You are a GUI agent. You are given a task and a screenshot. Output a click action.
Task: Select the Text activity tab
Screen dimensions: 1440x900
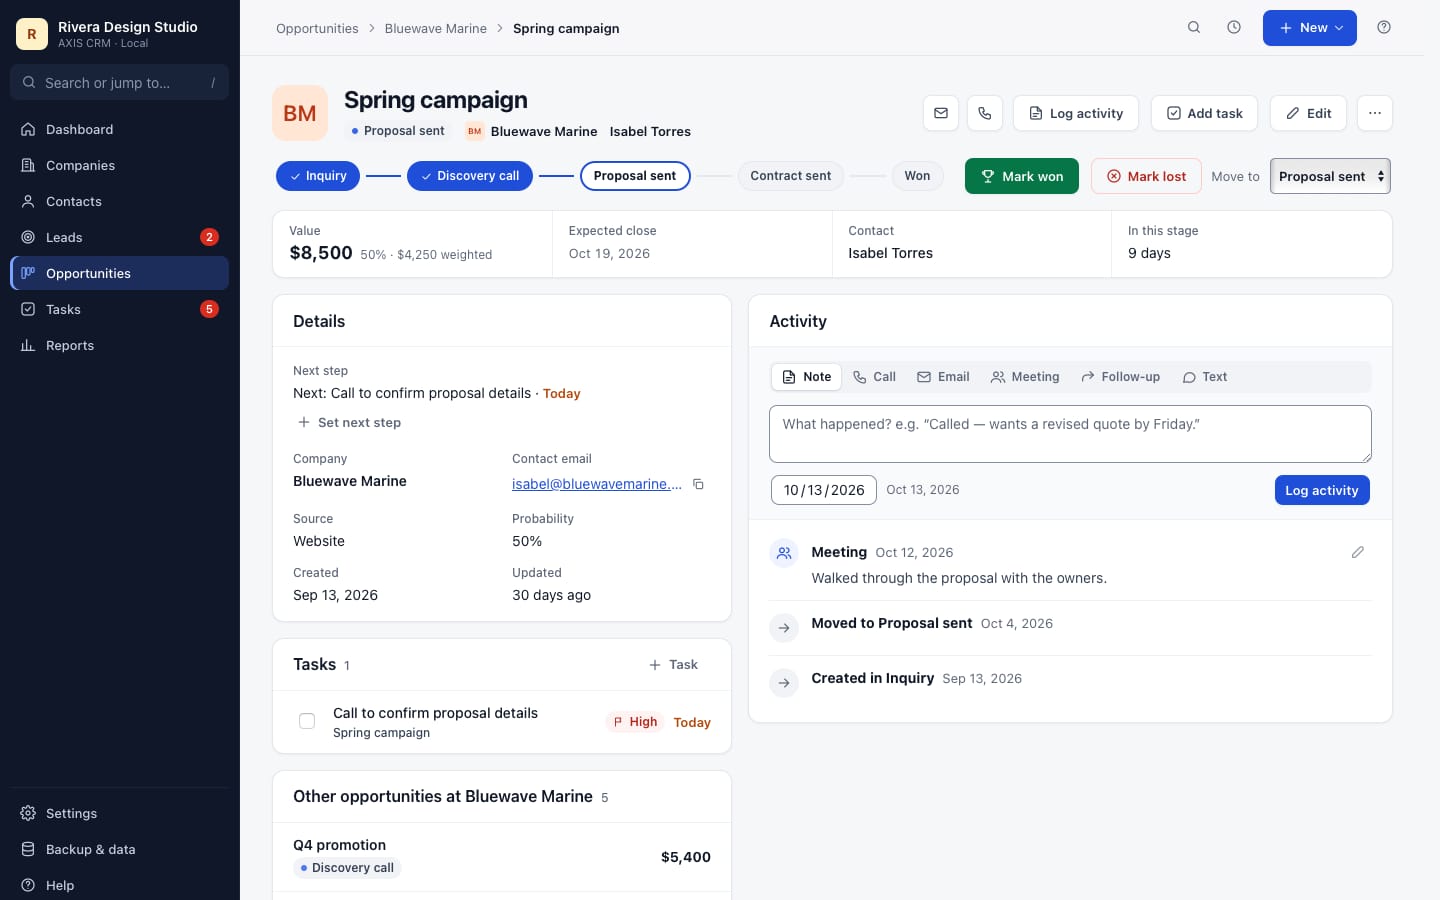coord(1205,377)
